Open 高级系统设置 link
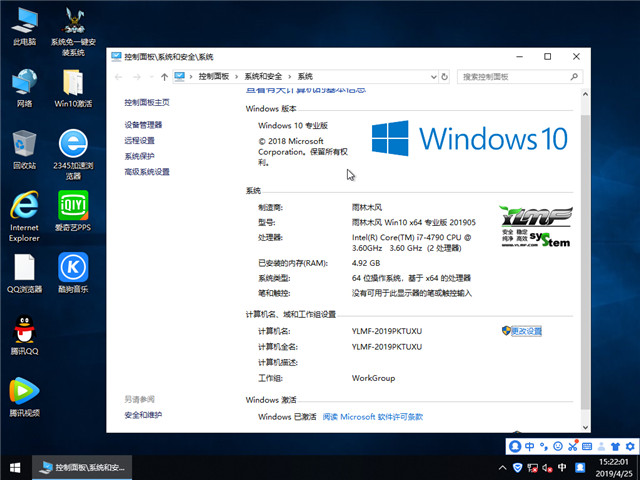This screenshot has height=480, width=640. [x=147, y=171]
